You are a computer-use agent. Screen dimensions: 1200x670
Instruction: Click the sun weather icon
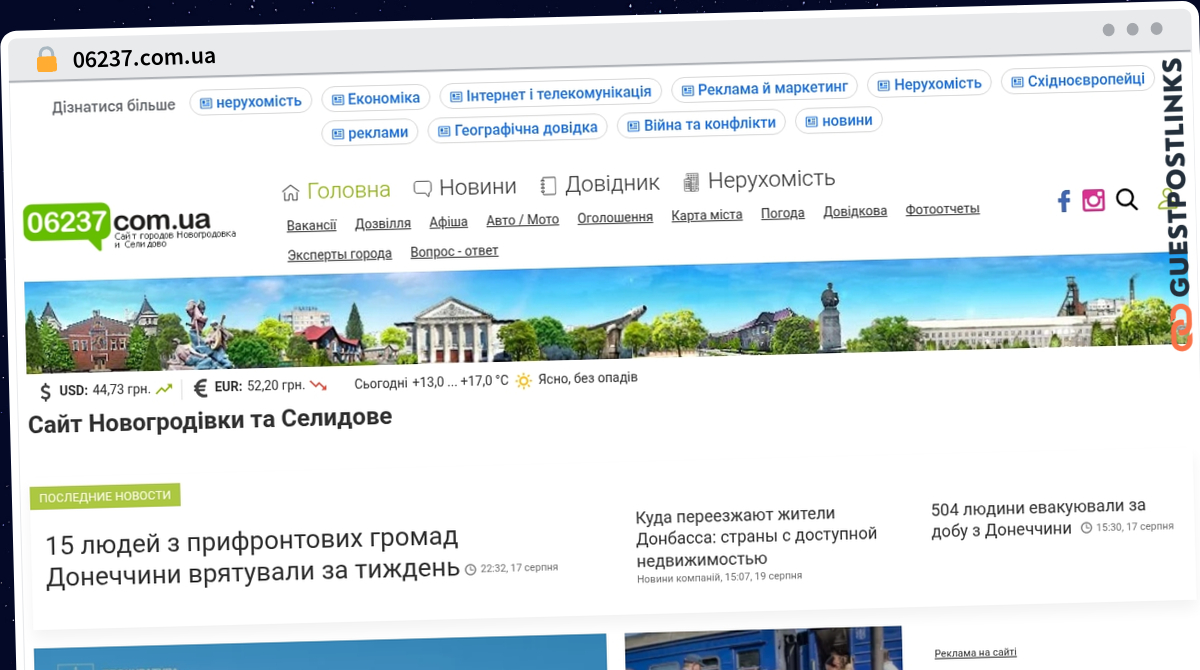(524, 381)
